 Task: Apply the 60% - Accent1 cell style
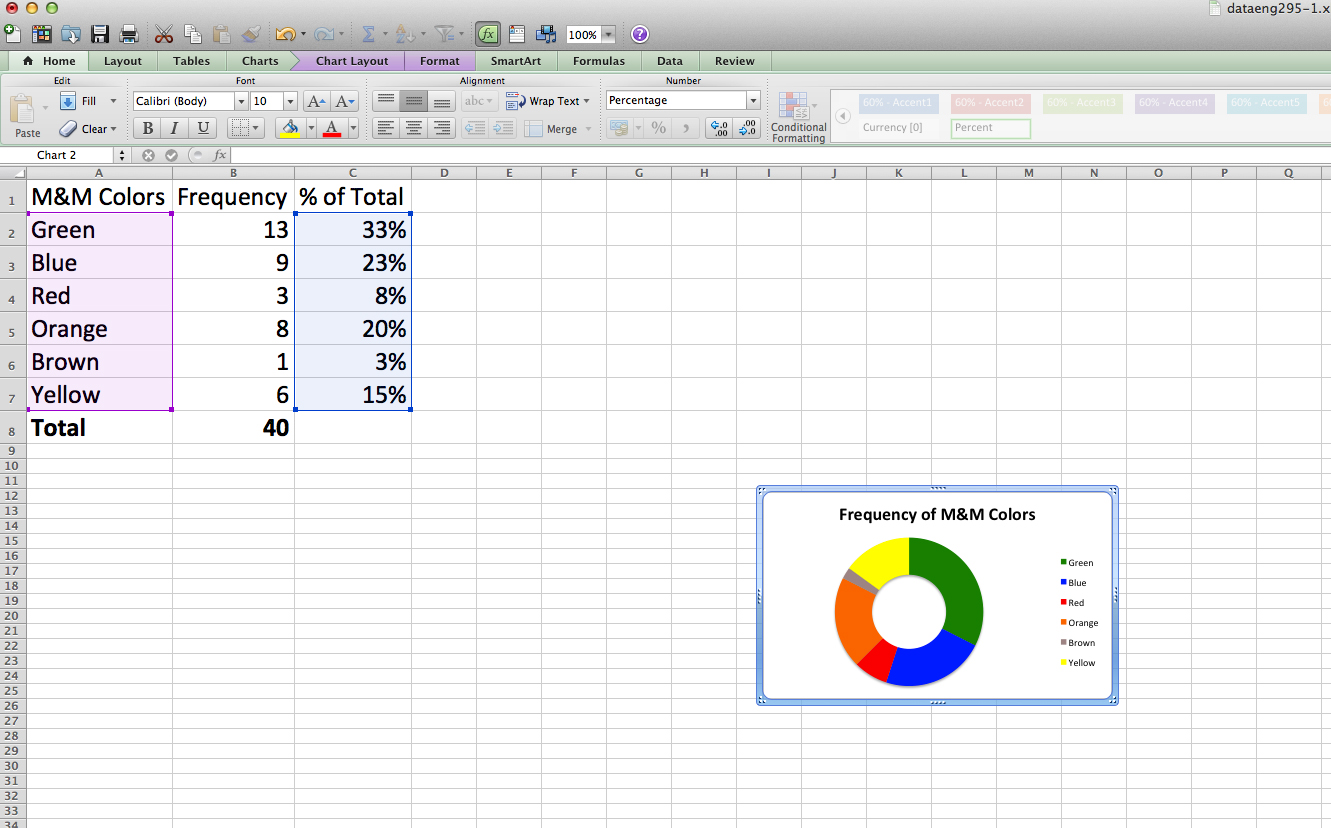(x=897, y=102)
